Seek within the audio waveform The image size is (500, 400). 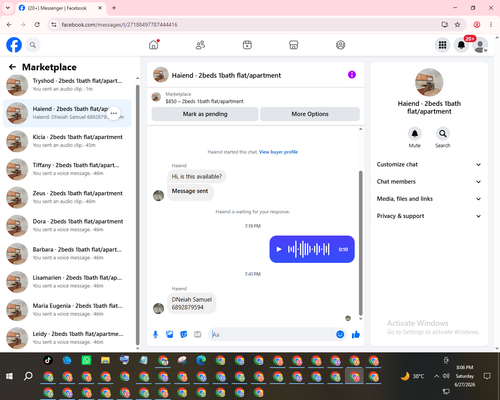pyautogui.click(x=309, y=249)
